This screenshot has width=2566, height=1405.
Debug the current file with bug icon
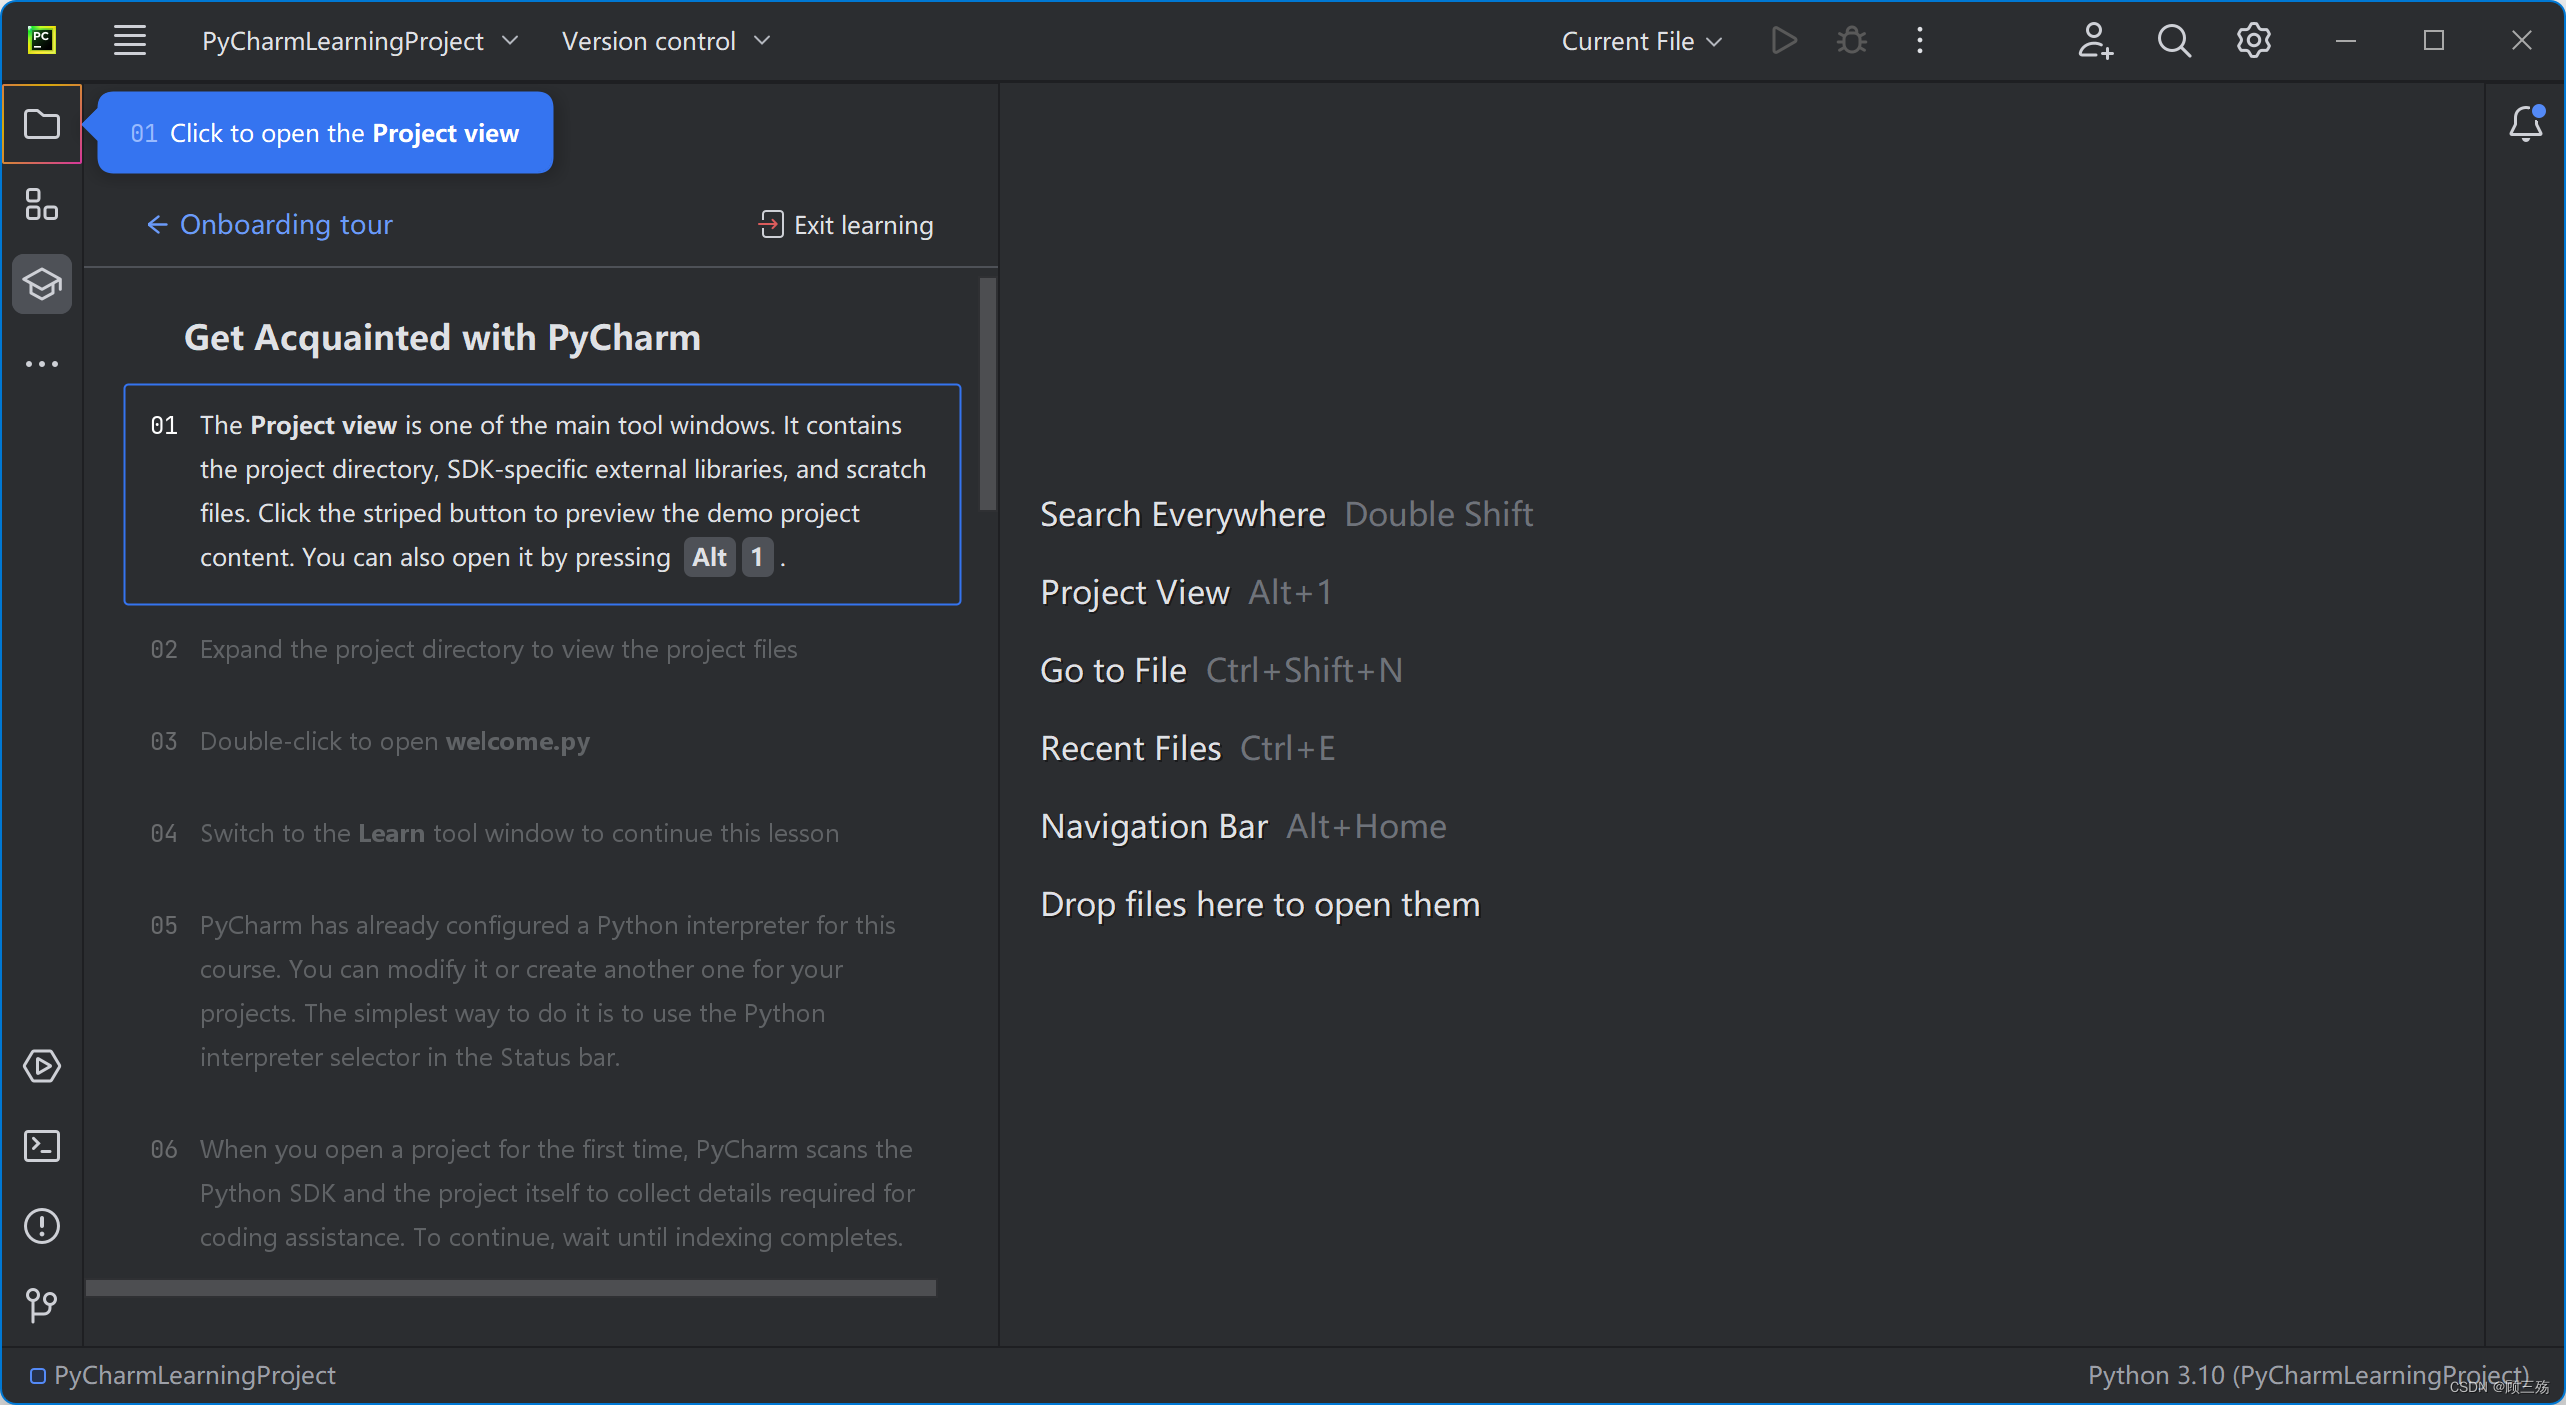pyautogui.click(x=1852, y=41)
